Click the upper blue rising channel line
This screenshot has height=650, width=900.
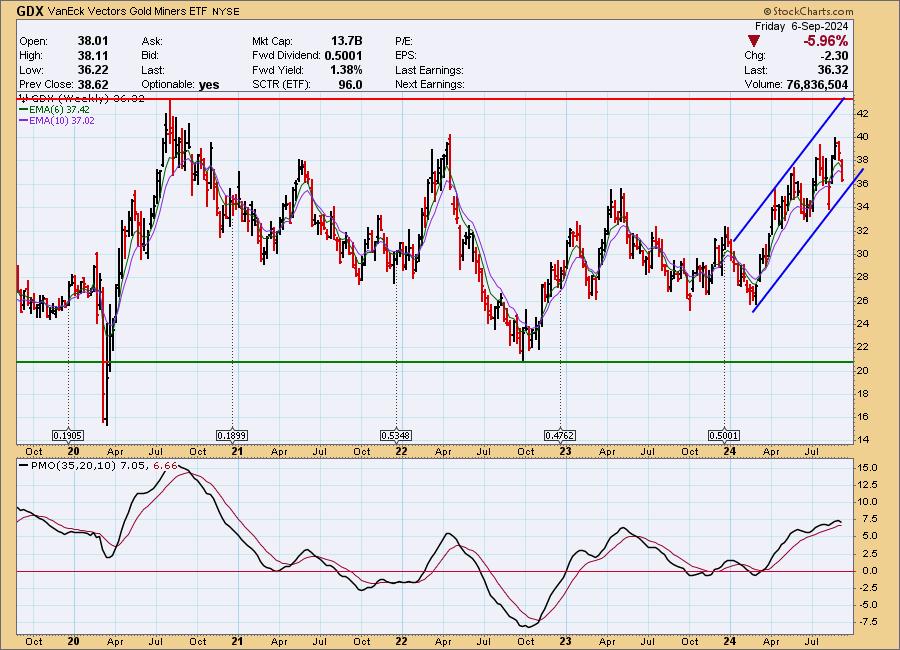(789, 170)
